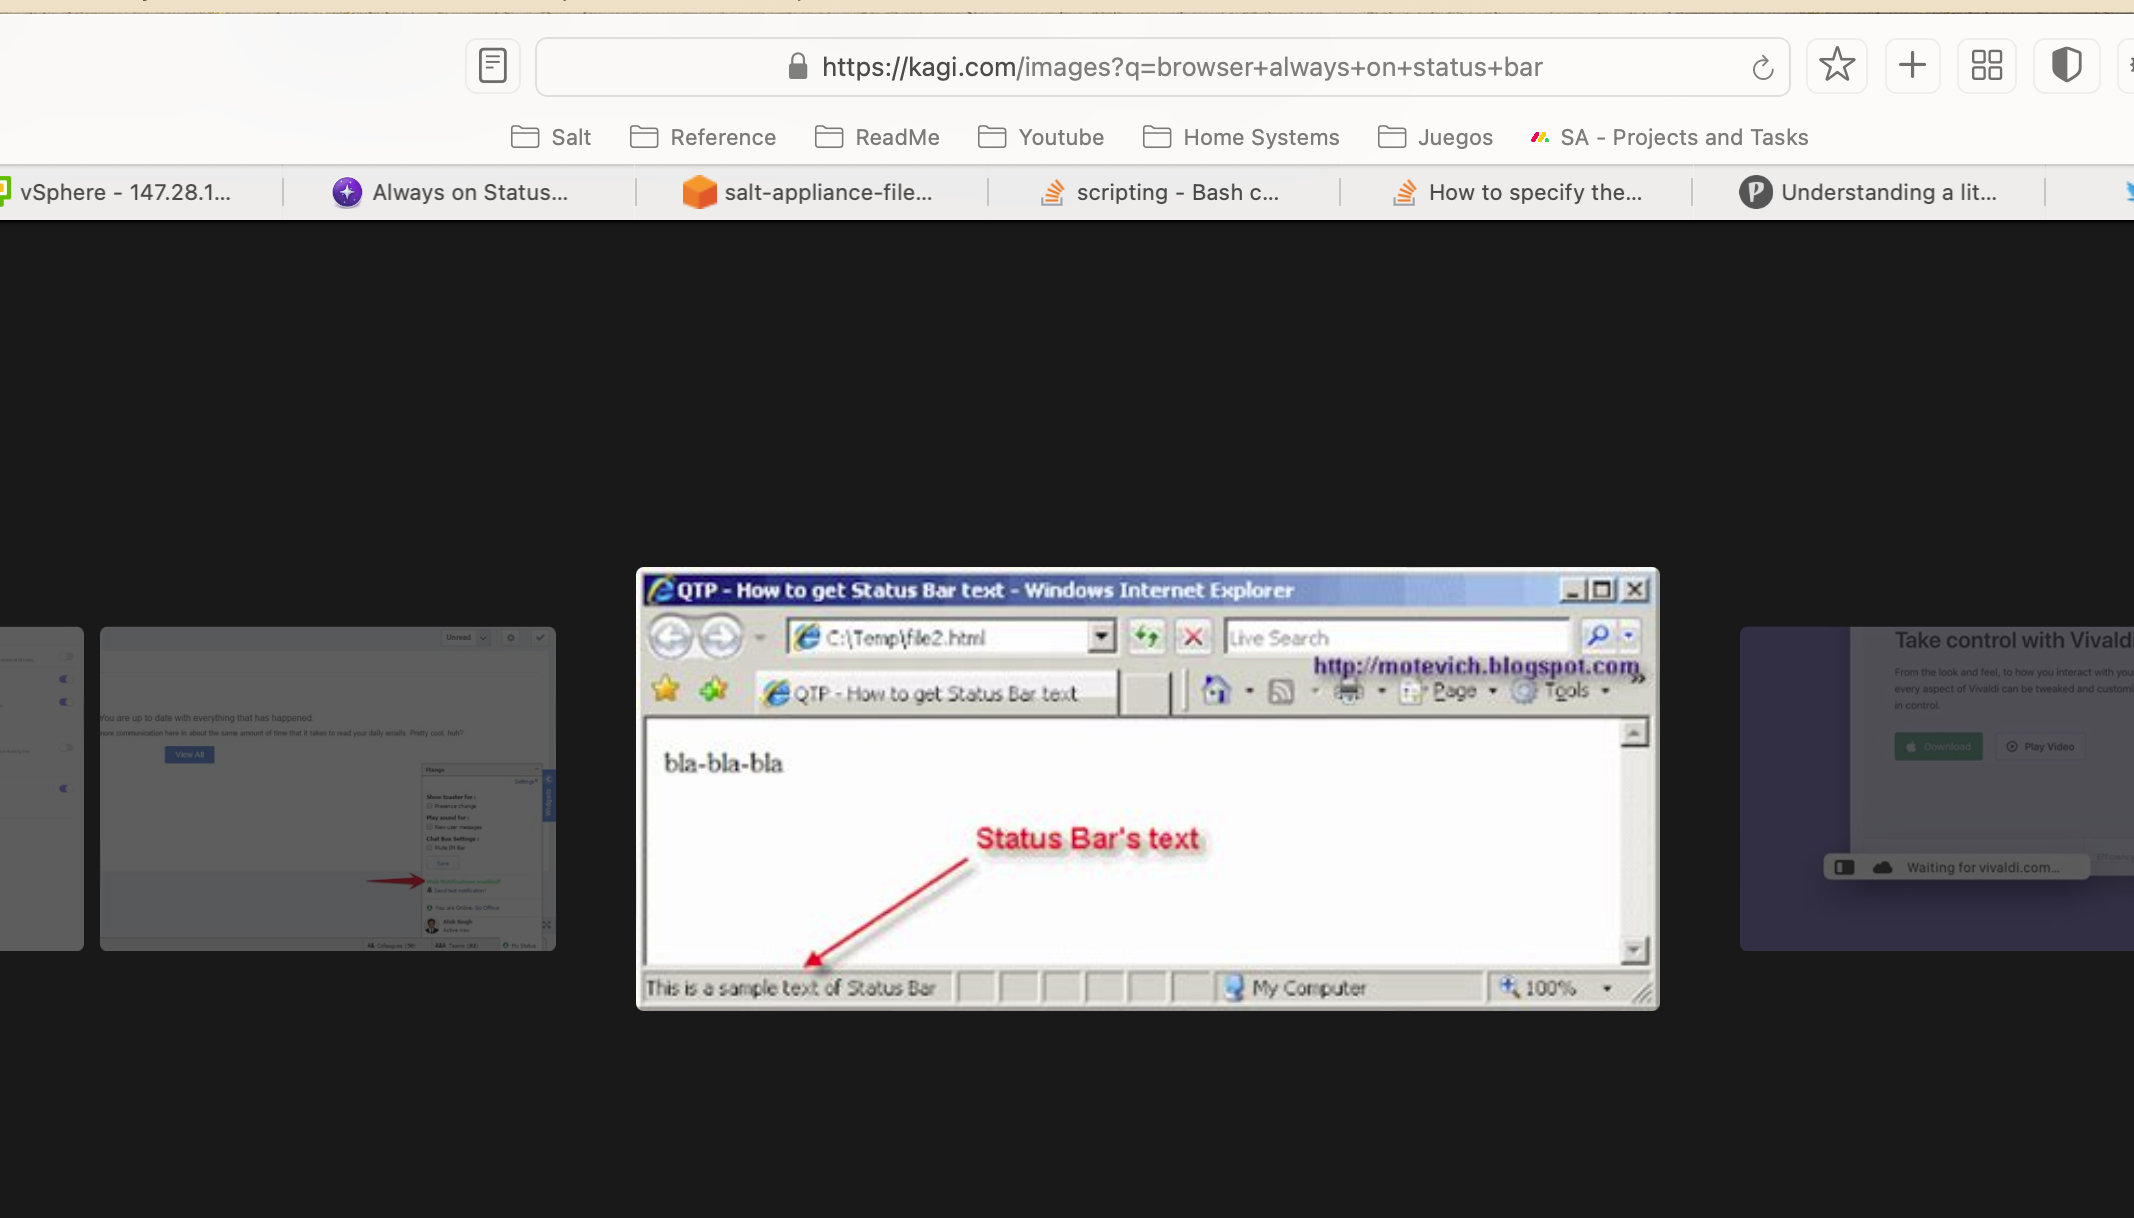Open the Home Systems bookmarks folder

click(x=1241, y=137)
